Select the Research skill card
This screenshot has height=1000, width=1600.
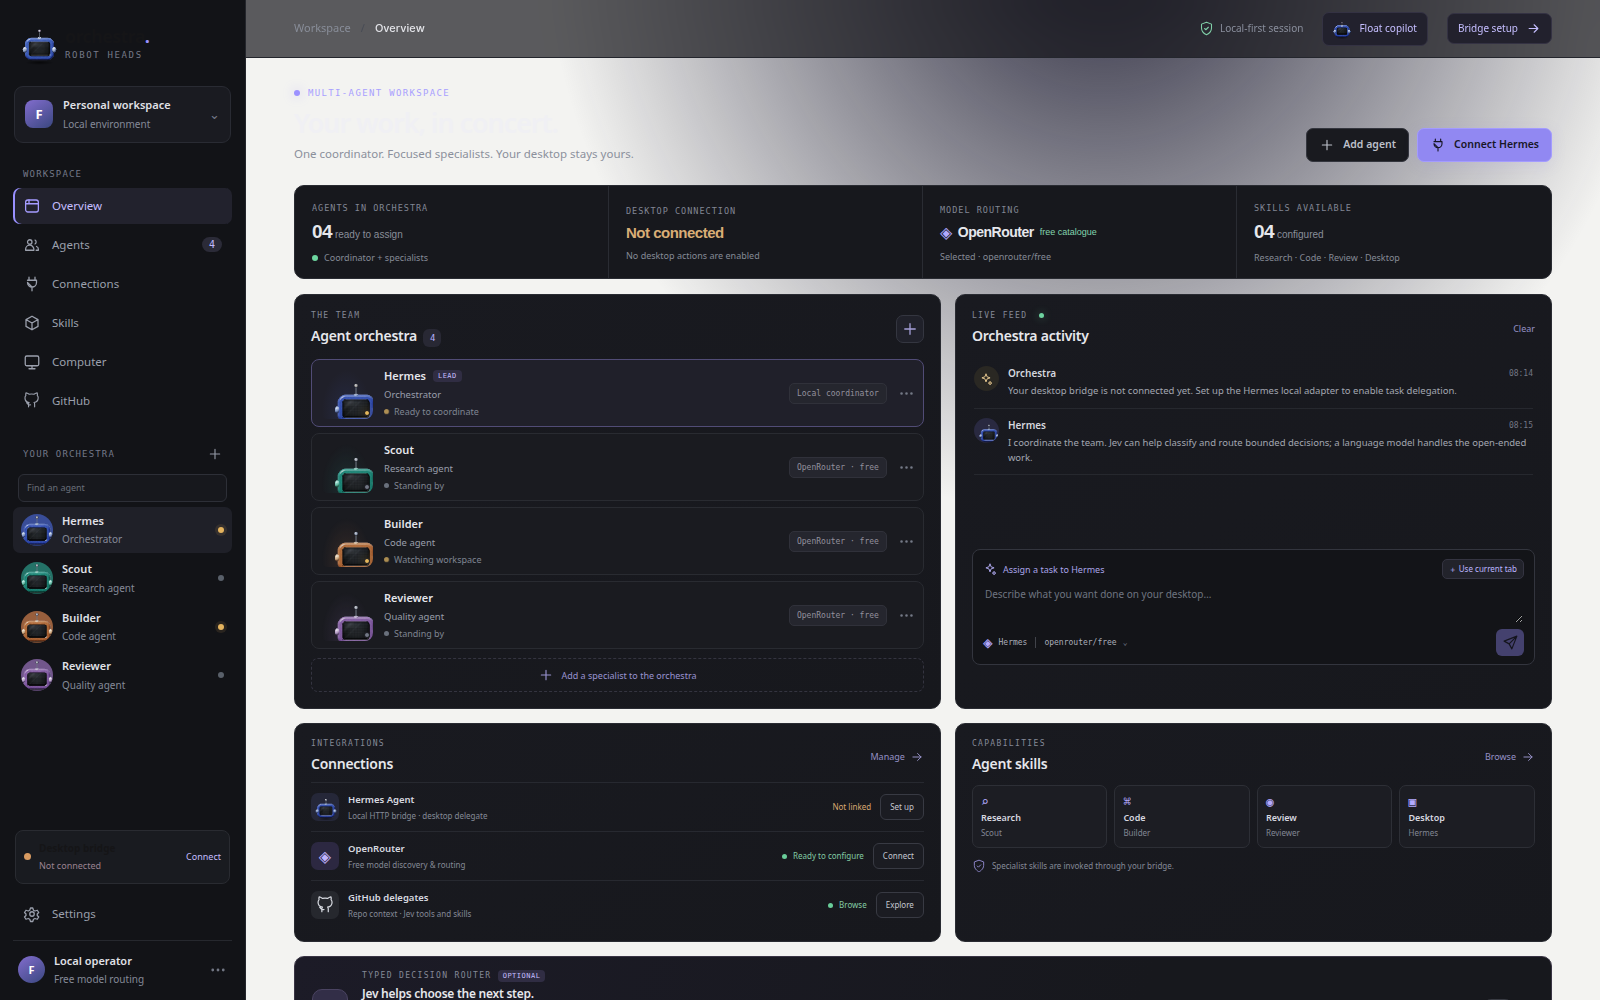(x=1039, y=816)
